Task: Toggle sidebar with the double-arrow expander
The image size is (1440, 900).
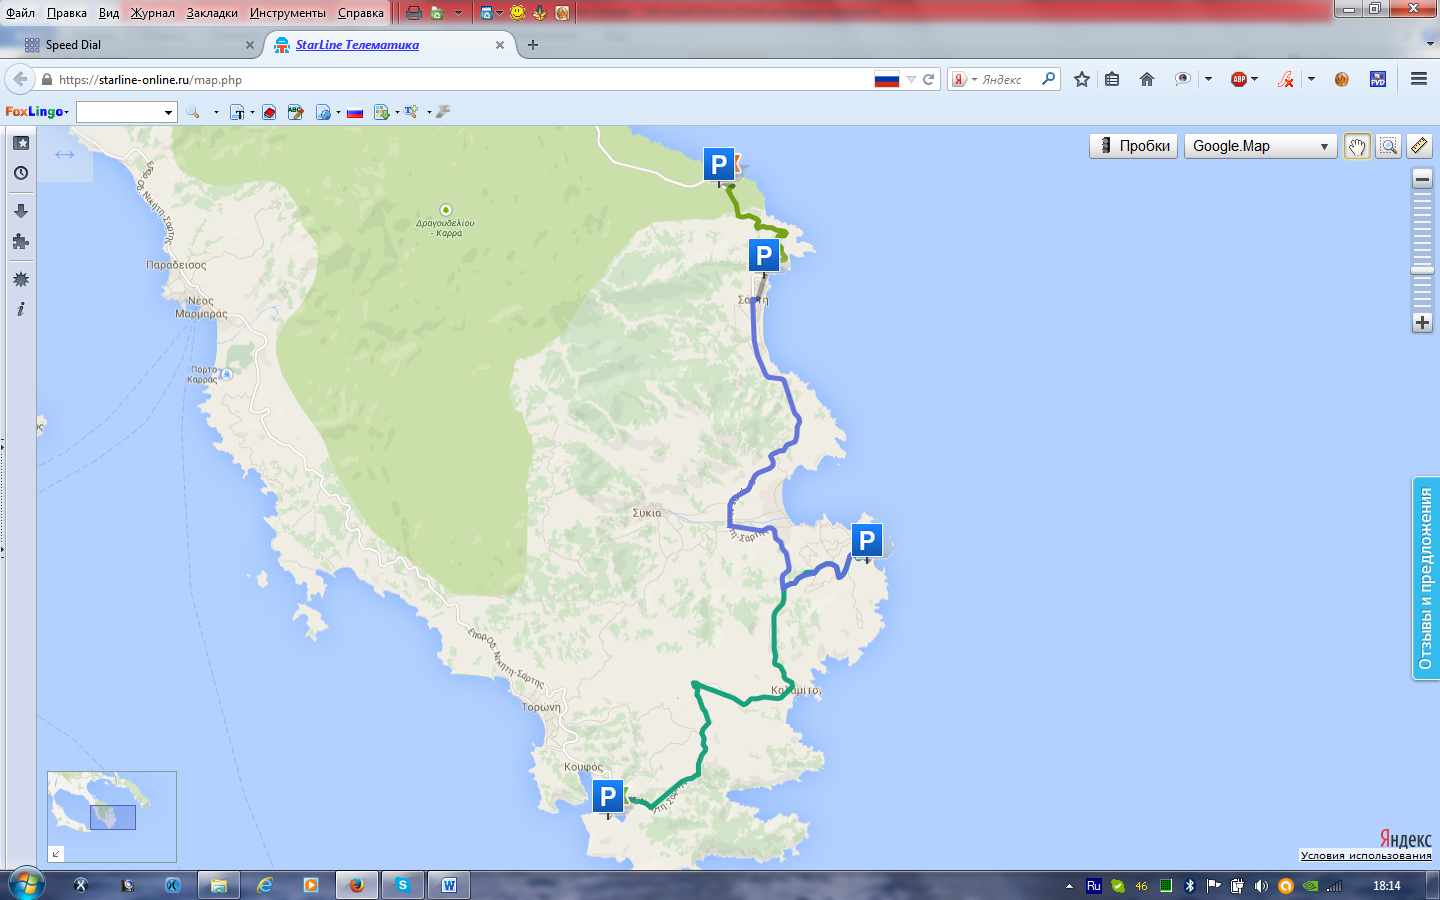Action: pyautogui.click(x=65, y=154)
